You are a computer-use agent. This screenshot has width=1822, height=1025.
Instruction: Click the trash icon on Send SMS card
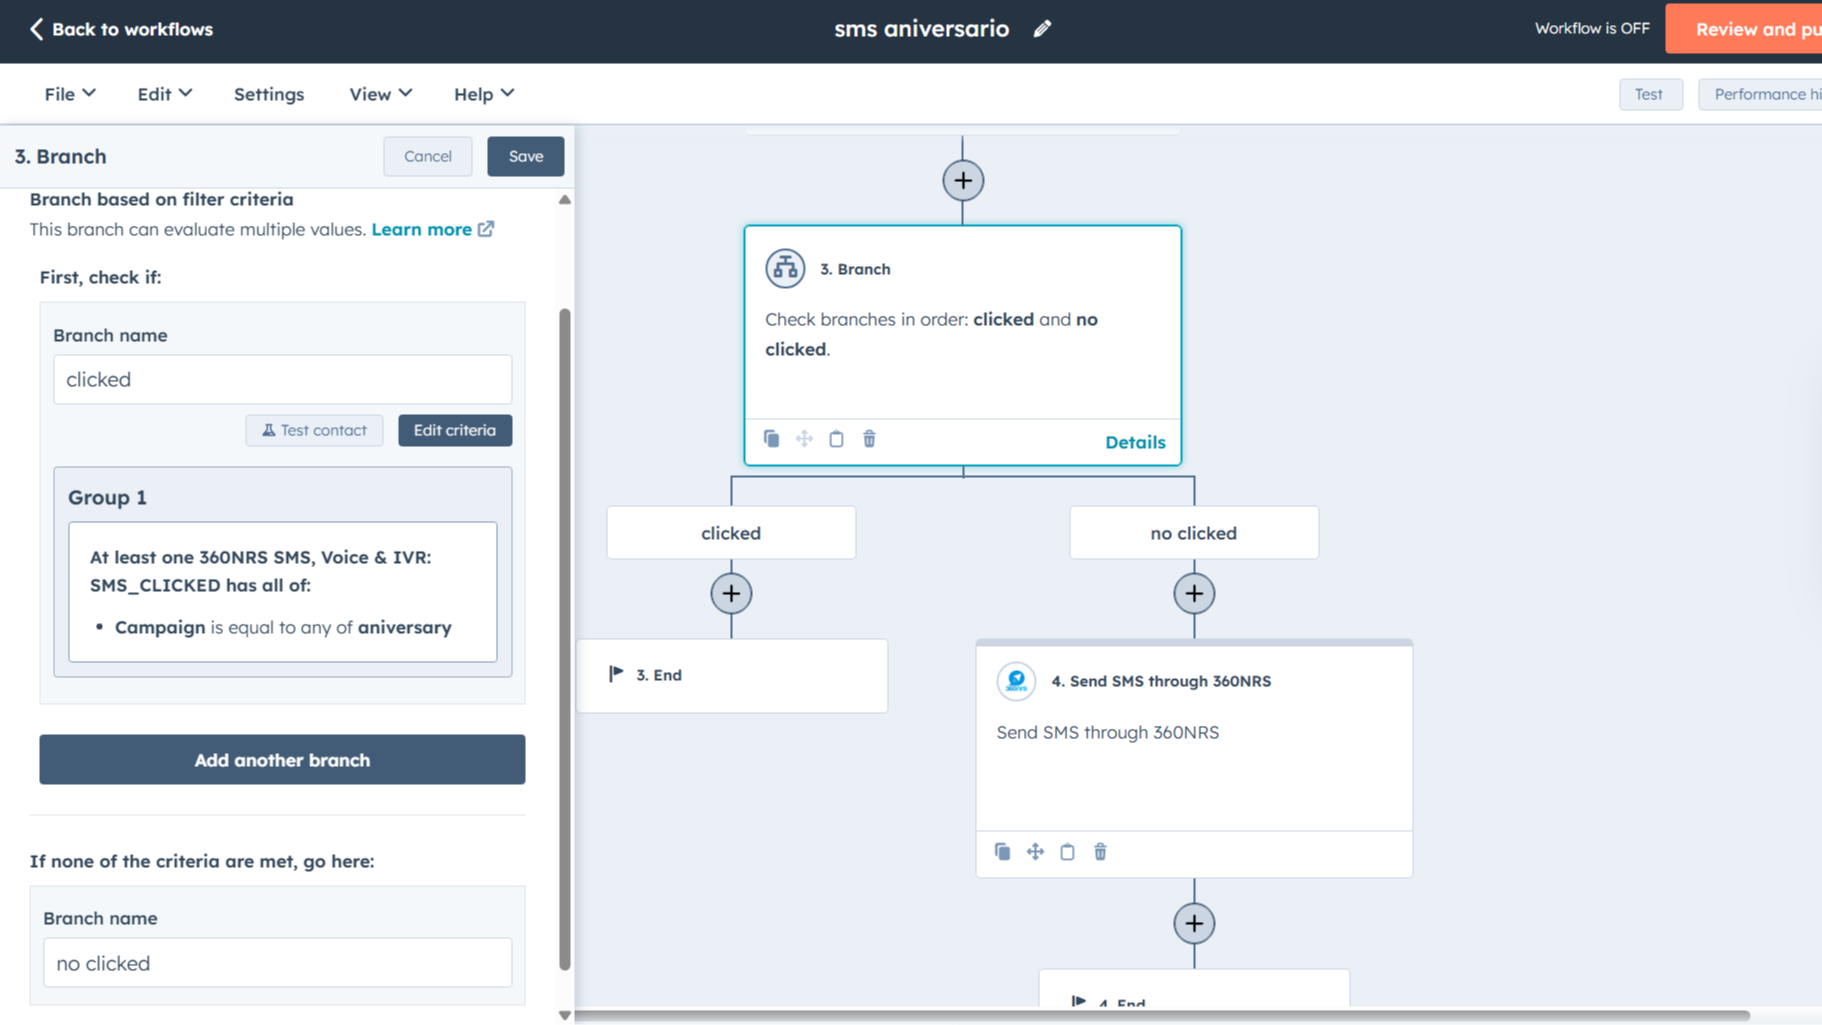[1100, 852]
